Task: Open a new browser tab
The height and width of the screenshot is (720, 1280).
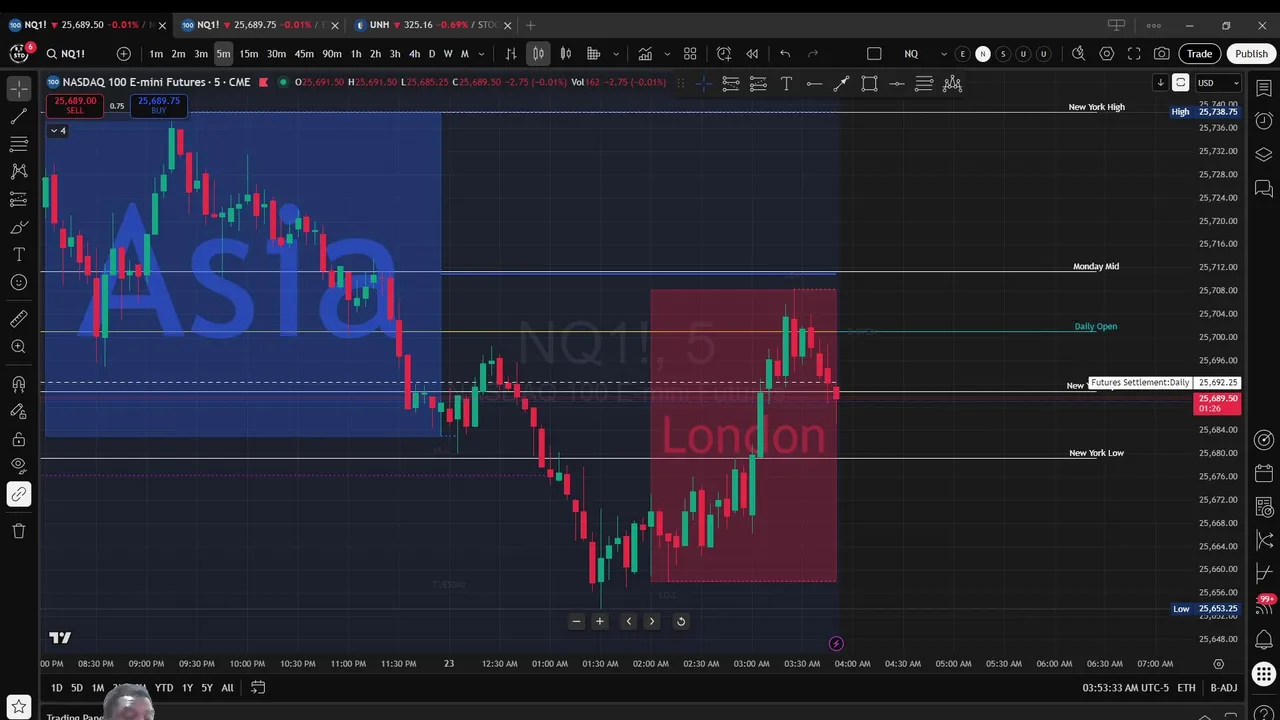Action: pos(531,25)
